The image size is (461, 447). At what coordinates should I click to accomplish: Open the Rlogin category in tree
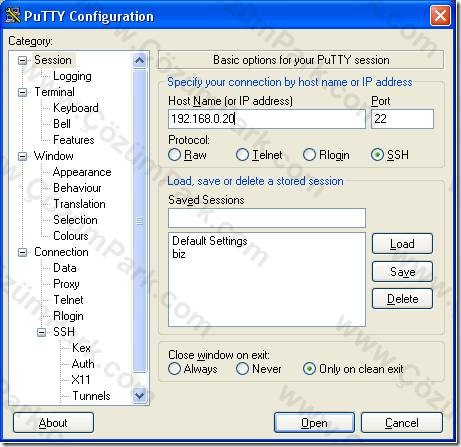pos(68,316)
